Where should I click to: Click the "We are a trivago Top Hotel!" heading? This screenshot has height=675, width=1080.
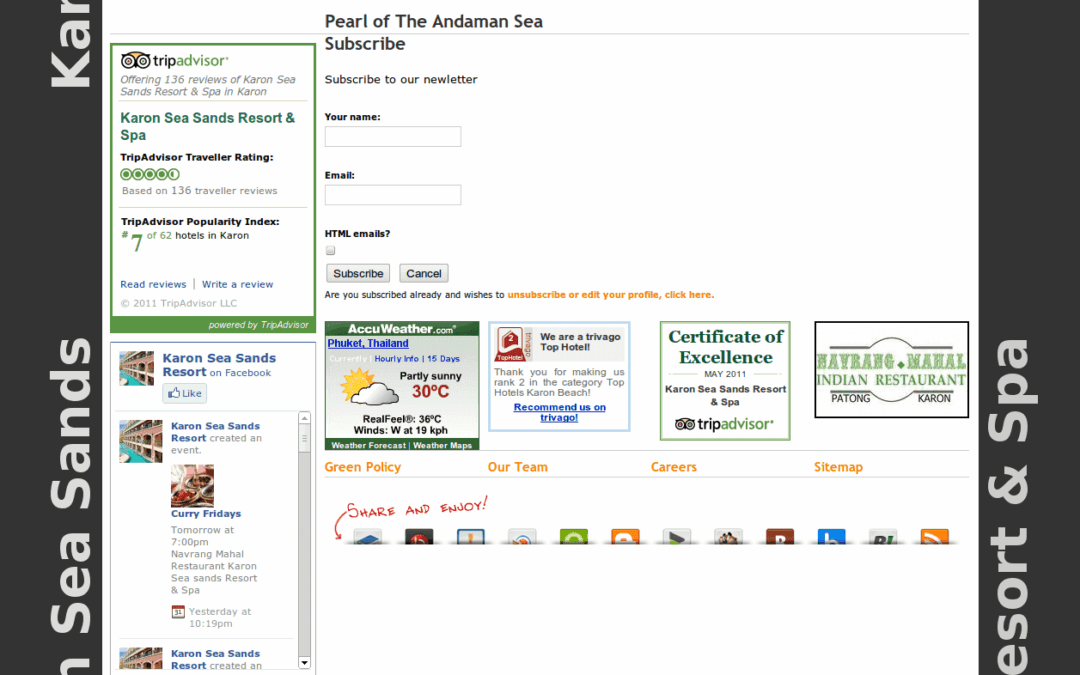point(580,342)
